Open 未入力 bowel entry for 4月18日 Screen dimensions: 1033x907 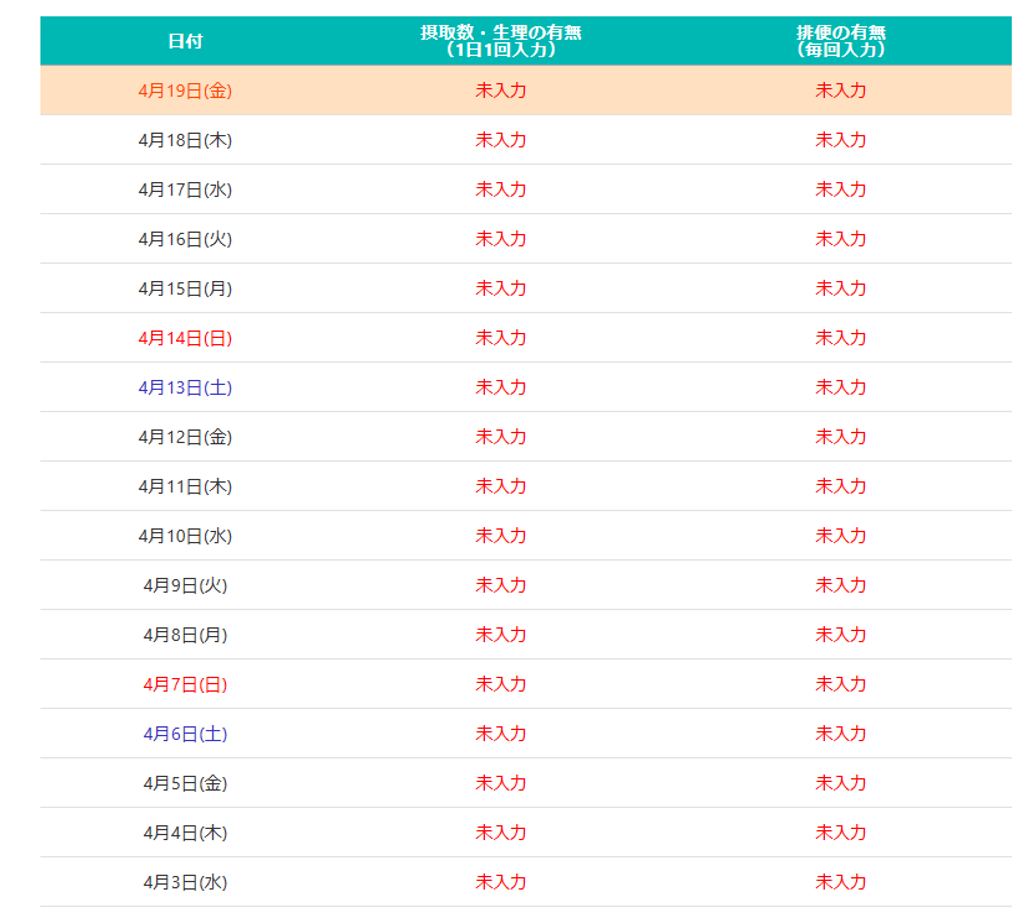tap(841, 140)
